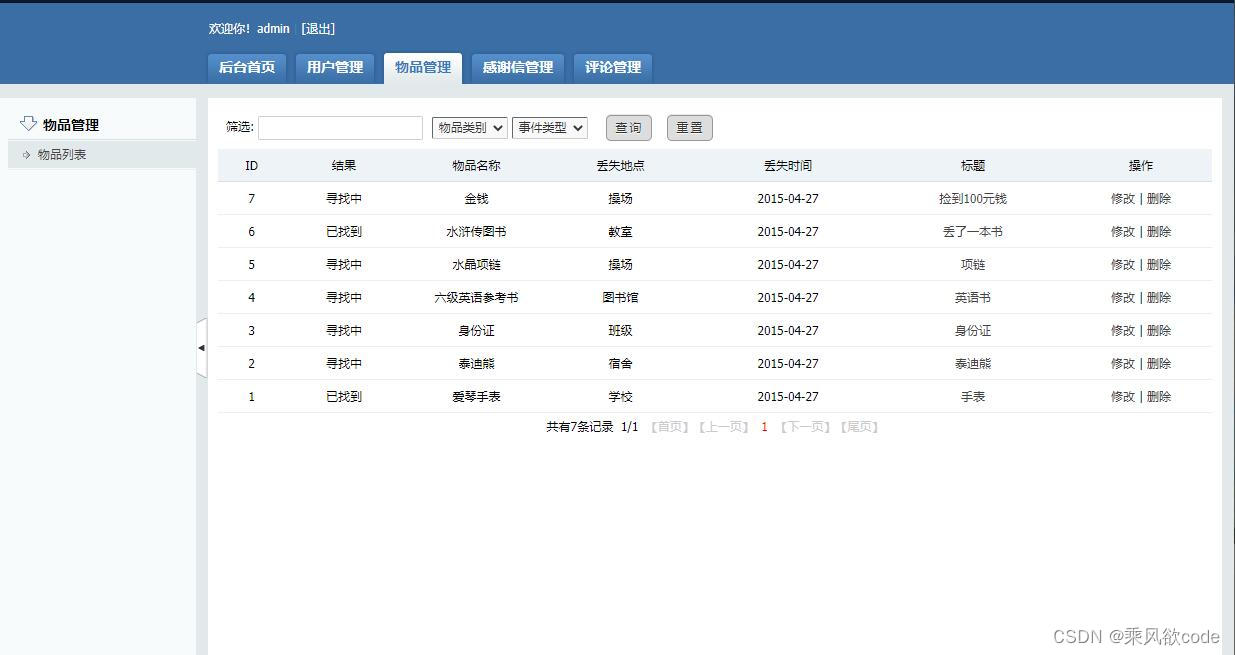Image resolution: width=1235 pixels, height=655 pixels.
Task: Switch to the 感谢信管理 tab
Action: (517, 68)
